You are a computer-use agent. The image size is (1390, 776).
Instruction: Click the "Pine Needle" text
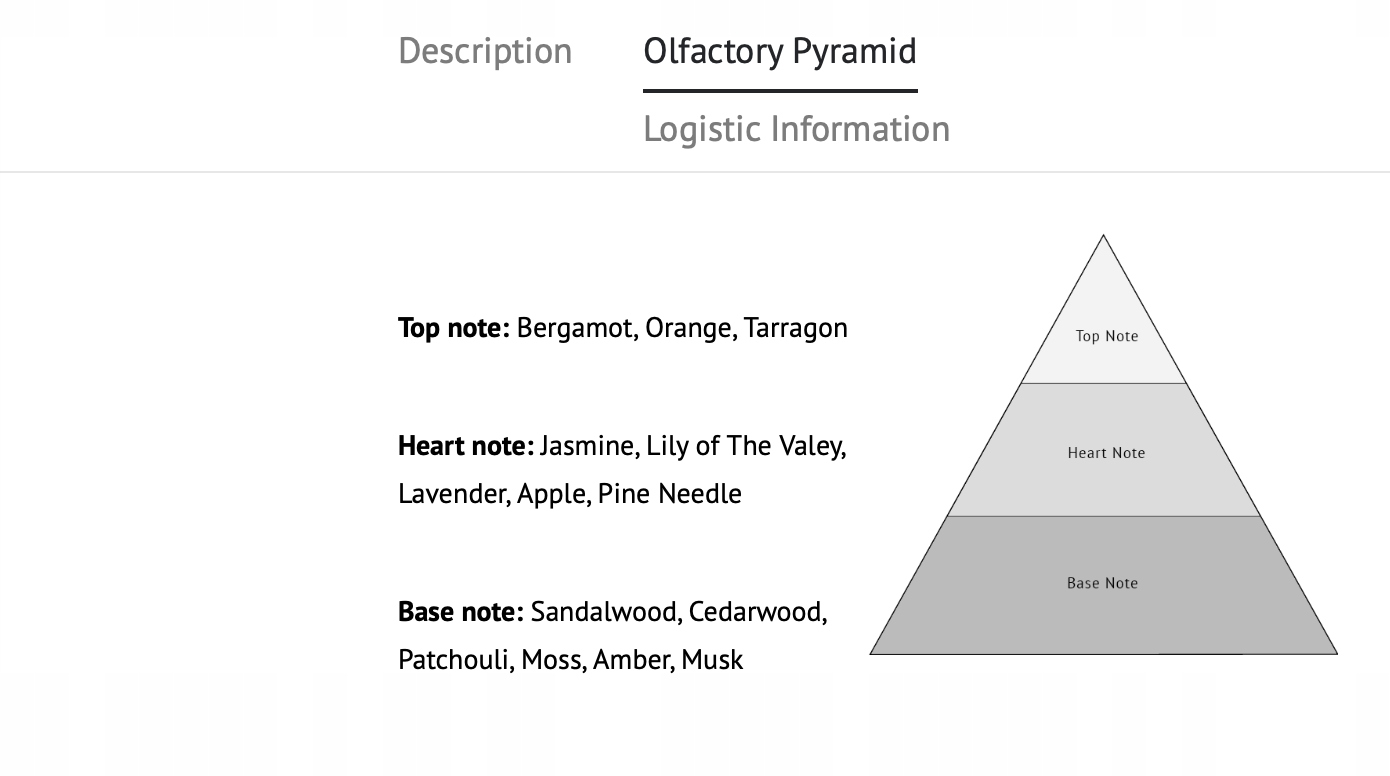(669, 493)
